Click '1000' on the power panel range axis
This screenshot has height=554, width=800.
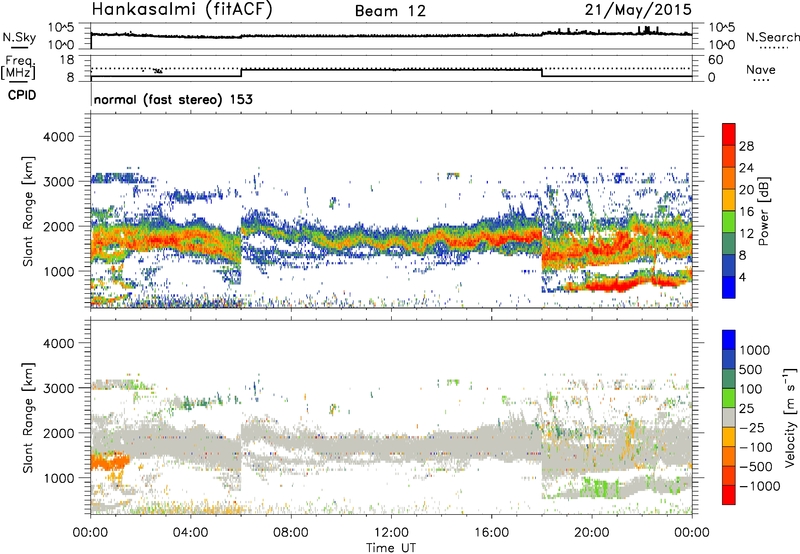[58, 271]
